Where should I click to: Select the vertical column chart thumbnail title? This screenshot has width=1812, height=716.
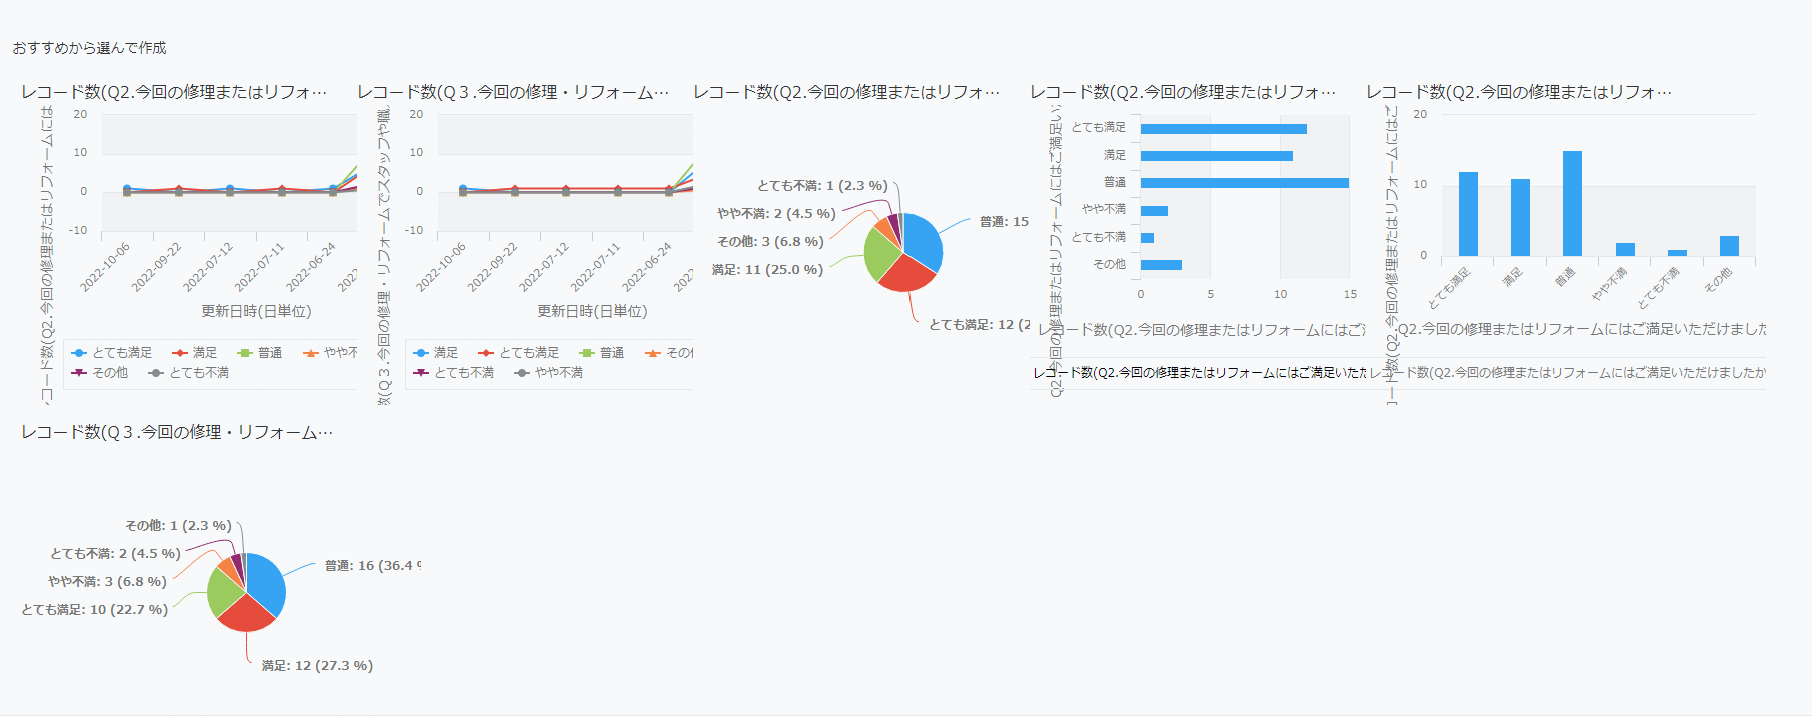(1518, 92)
